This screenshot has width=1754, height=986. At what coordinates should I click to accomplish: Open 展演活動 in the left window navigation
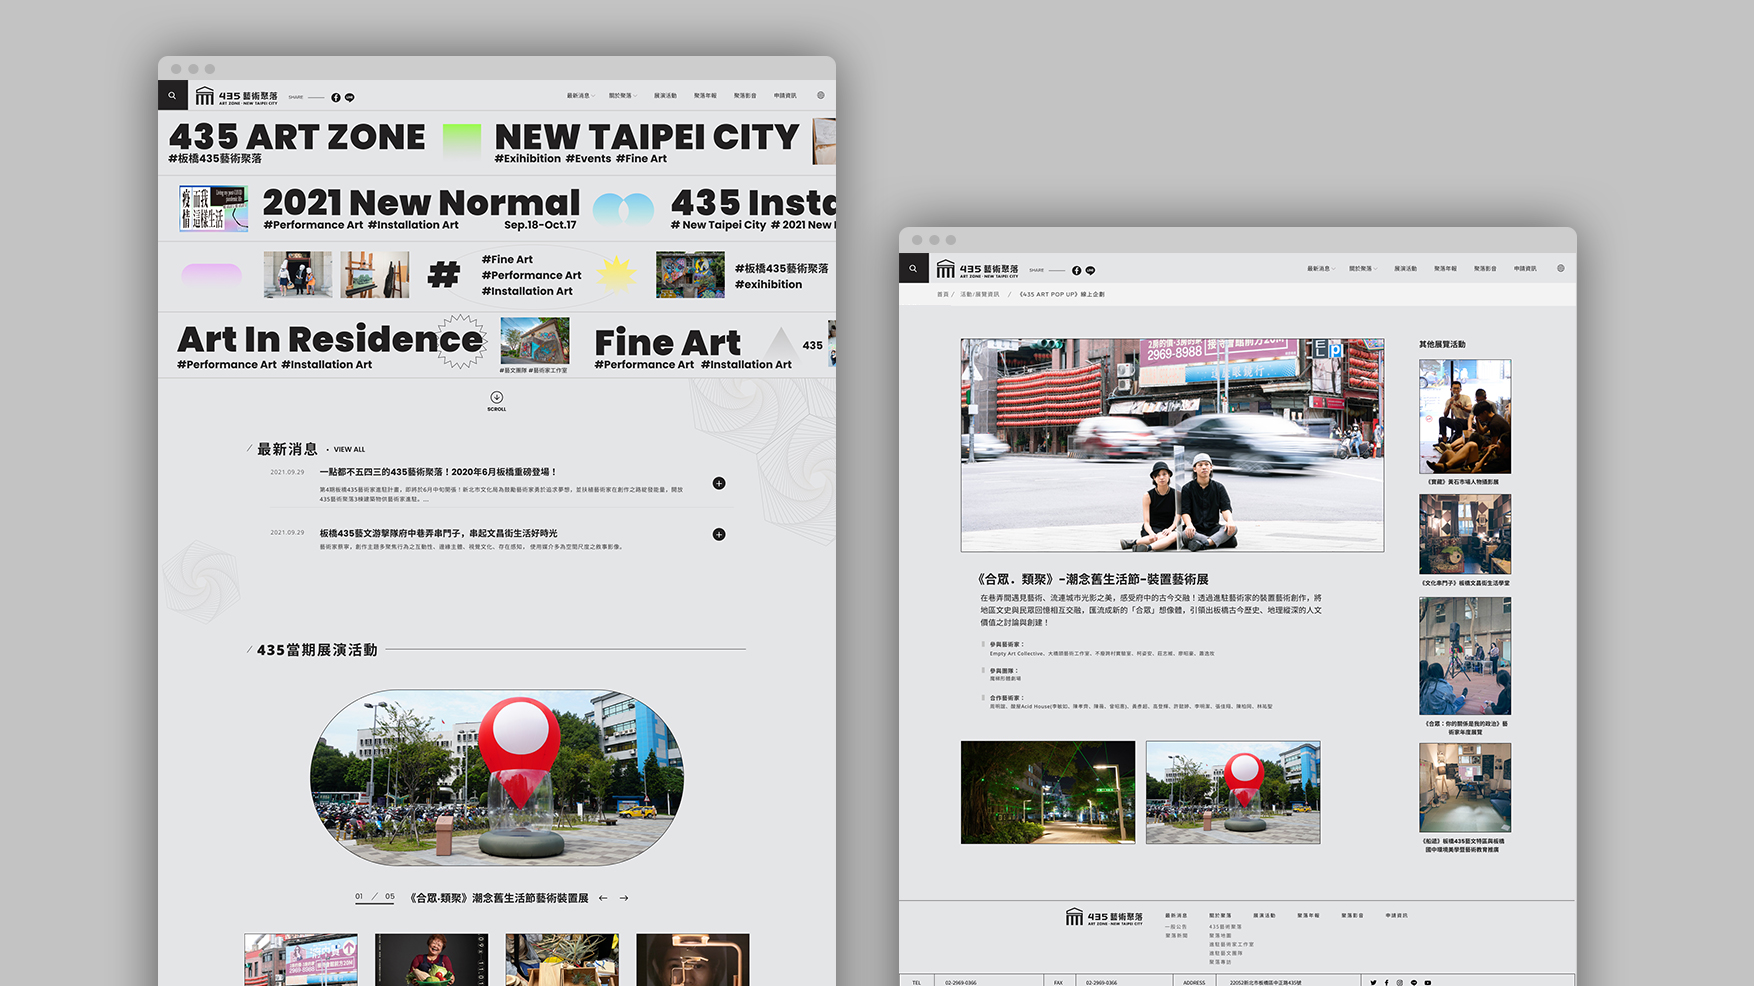click(665, 96)
